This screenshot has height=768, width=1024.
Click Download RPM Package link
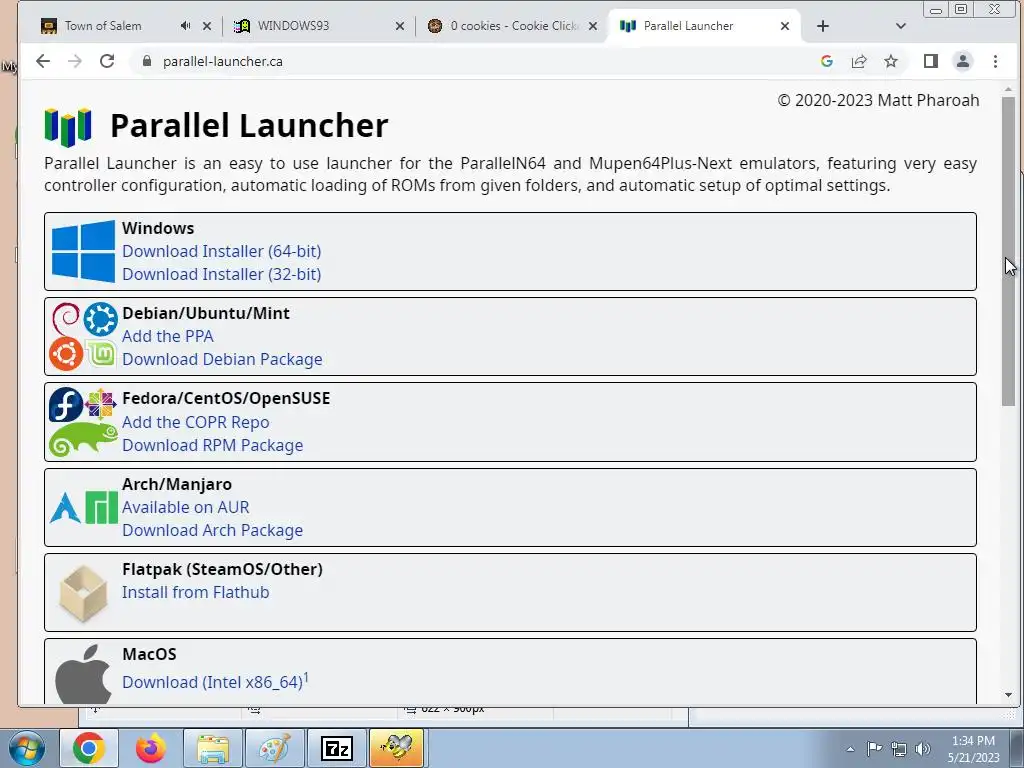[213, 445]
